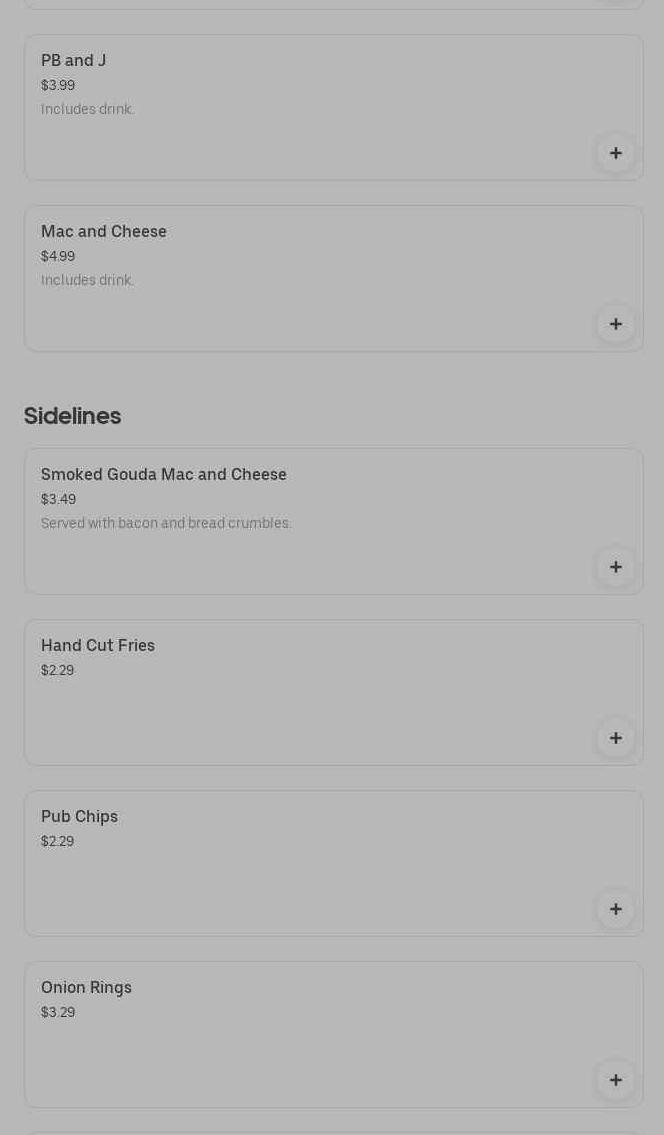Click "Served with bacon and bread crumbles" description

pos(166,524)
